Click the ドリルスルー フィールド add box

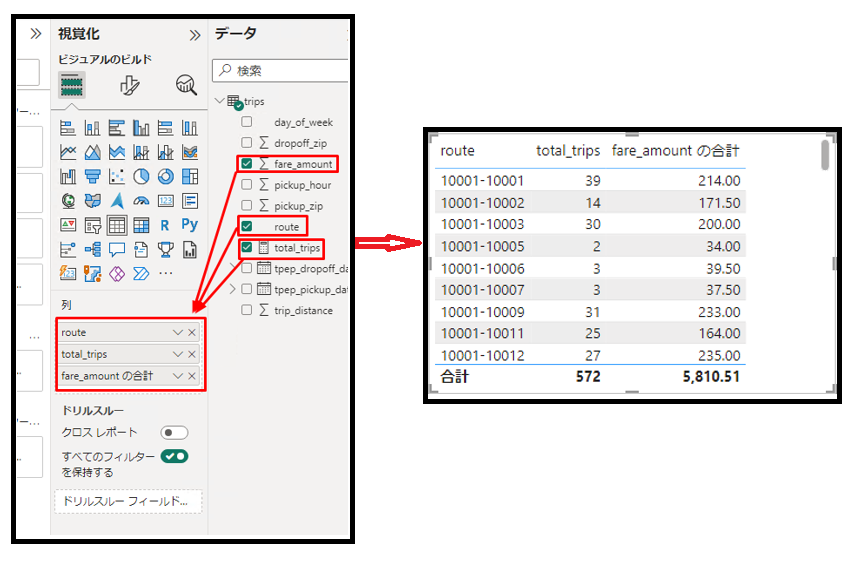(128, 501)
